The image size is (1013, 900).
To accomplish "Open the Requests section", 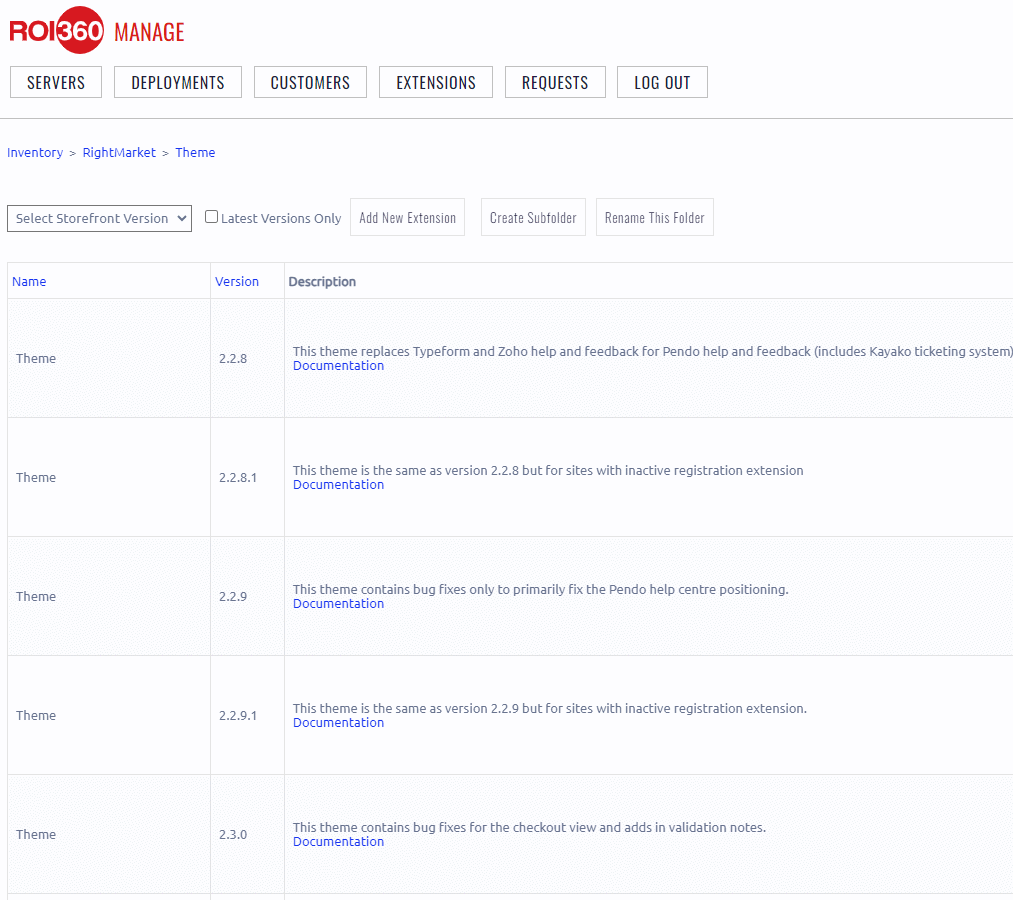I will [x=555, y=82].
